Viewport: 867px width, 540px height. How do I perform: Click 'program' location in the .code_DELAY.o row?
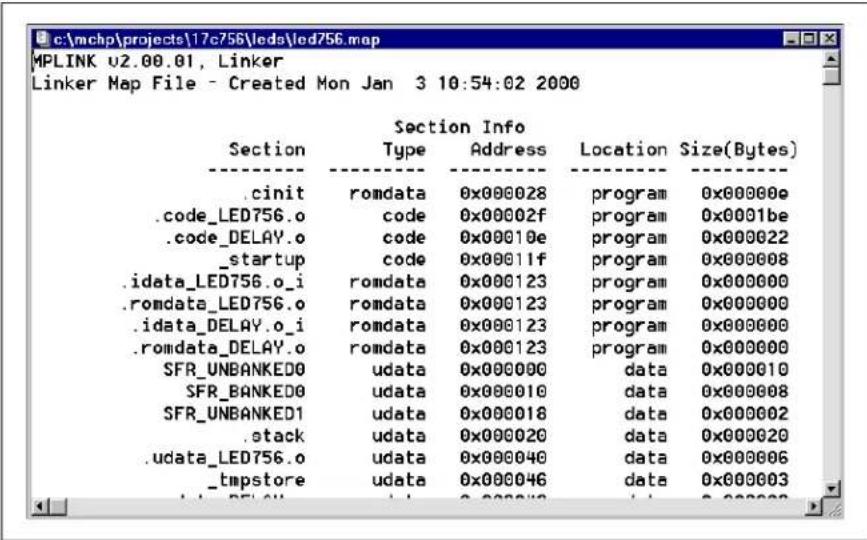point(629,239)
